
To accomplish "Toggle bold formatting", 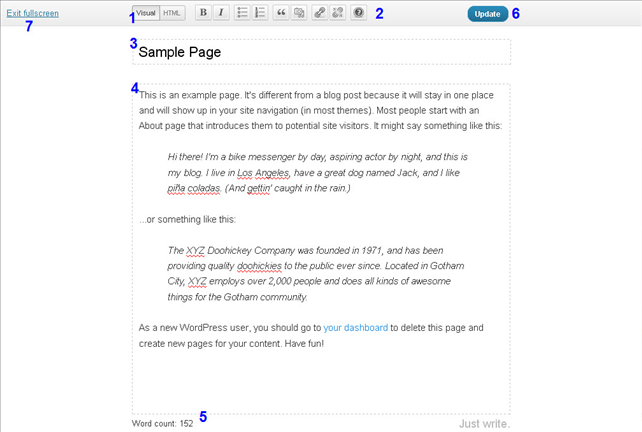I will tap(203, 13).
